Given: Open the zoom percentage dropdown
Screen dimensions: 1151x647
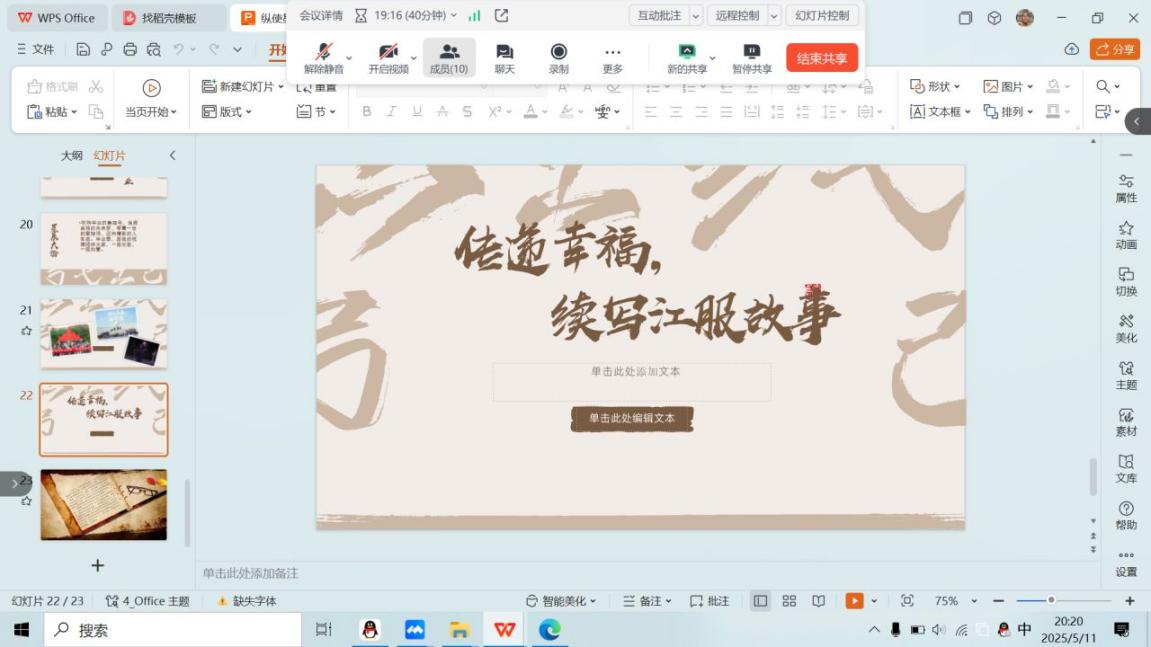Looking at the screenshot, I should (x=953, y=601).
